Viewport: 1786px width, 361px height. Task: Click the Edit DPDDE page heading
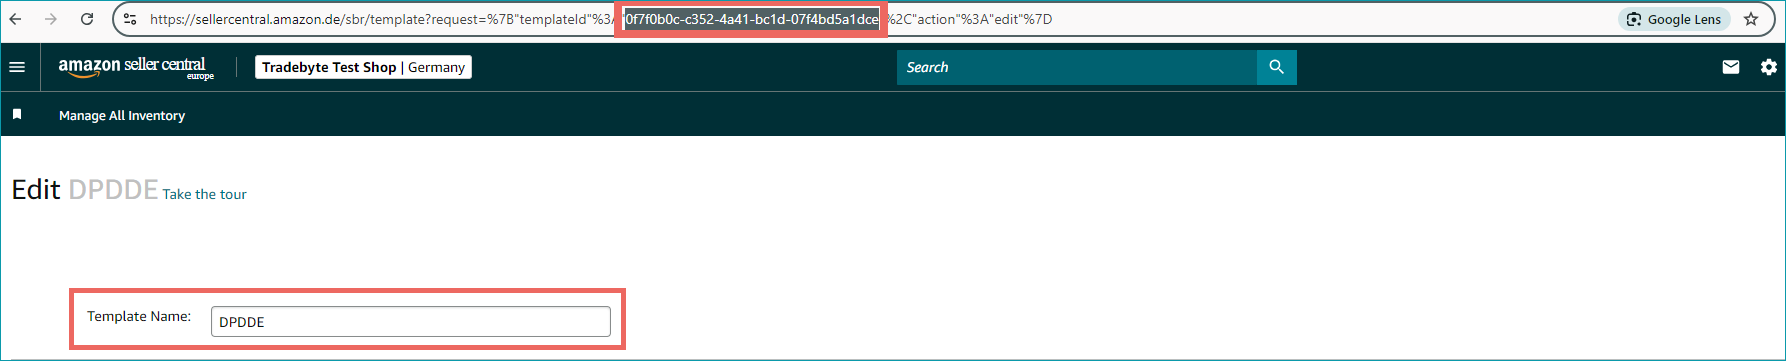pyautogui.click(x=85, y=189)
